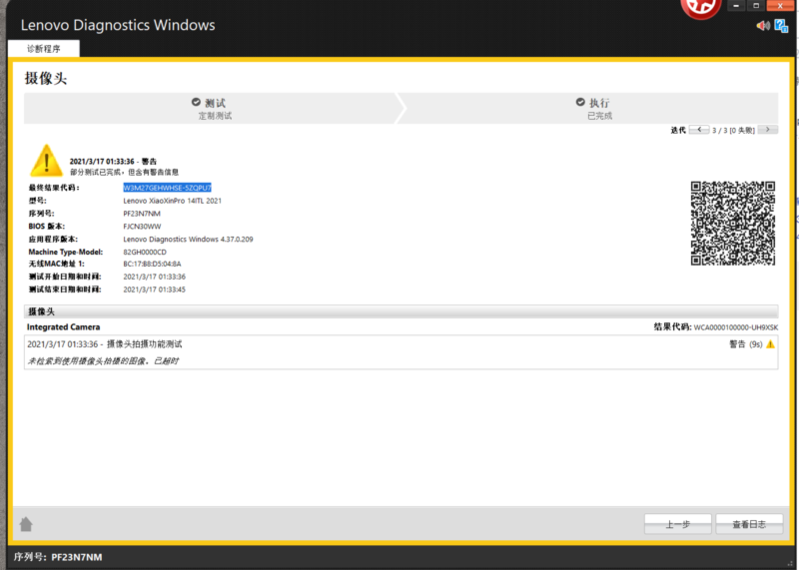Maximize the Lenovo Diagnostics window

756,6
